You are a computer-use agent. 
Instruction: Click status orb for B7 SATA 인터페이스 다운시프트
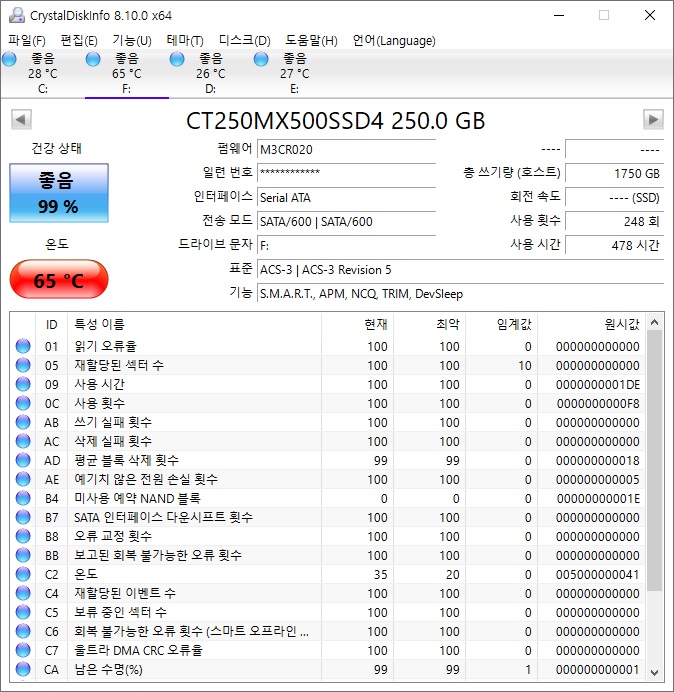tap(23, 517)
